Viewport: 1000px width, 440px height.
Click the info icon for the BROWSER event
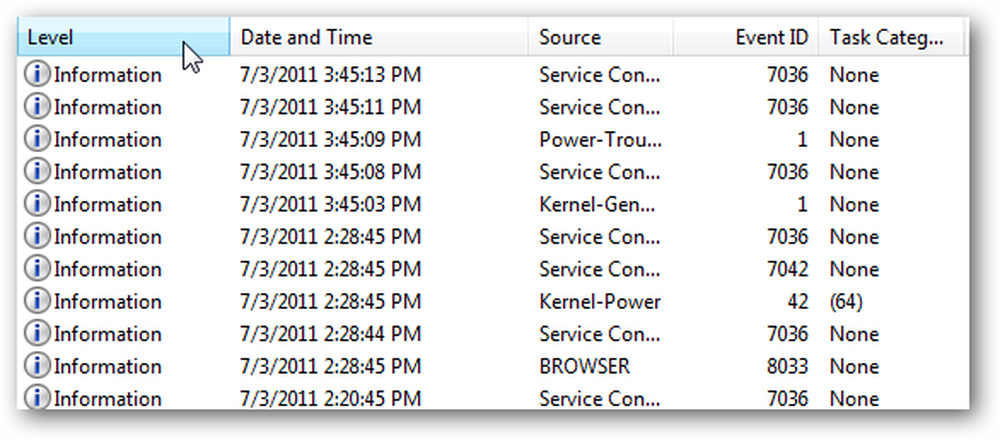[37, 367]
